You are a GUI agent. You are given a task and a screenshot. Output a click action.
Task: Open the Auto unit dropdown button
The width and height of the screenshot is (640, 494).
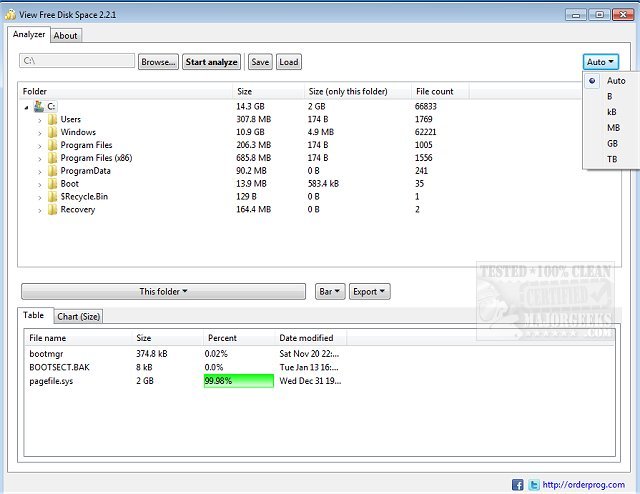[600, 62]
